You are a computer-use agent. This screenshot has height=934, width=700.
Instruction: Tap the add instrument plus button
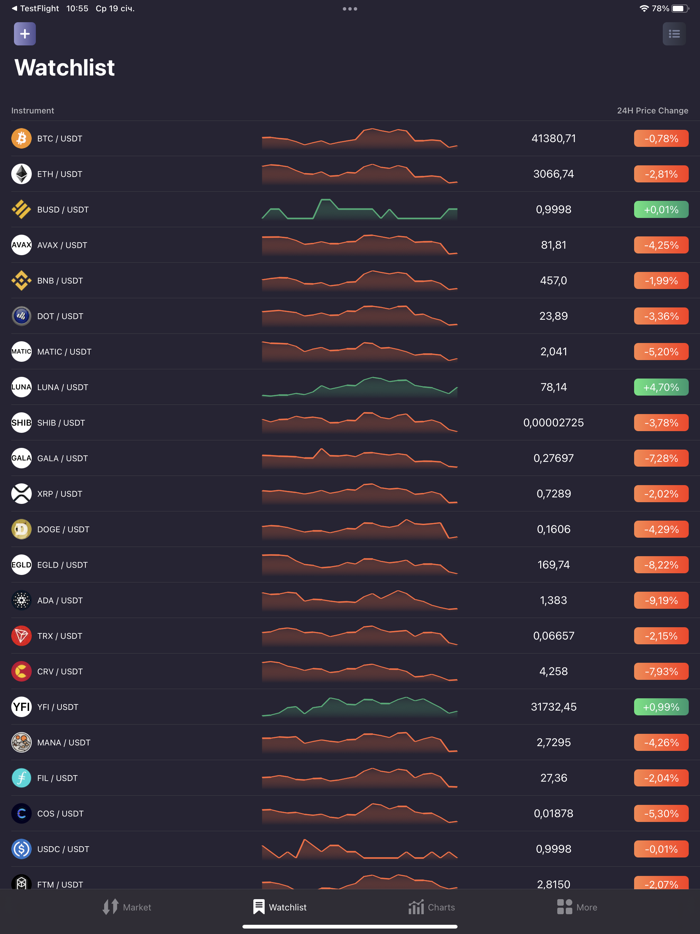coord(24,34)
